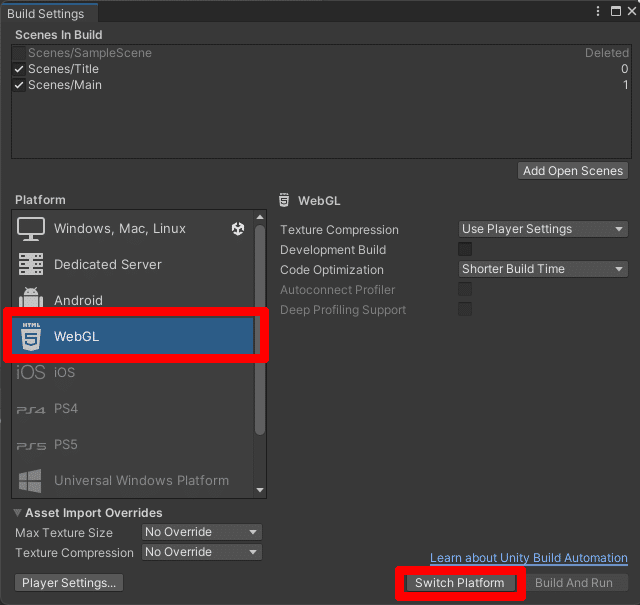Click the Android robot icon
Image resolution: width=640 pixels, height=605 pixels.
31,298
